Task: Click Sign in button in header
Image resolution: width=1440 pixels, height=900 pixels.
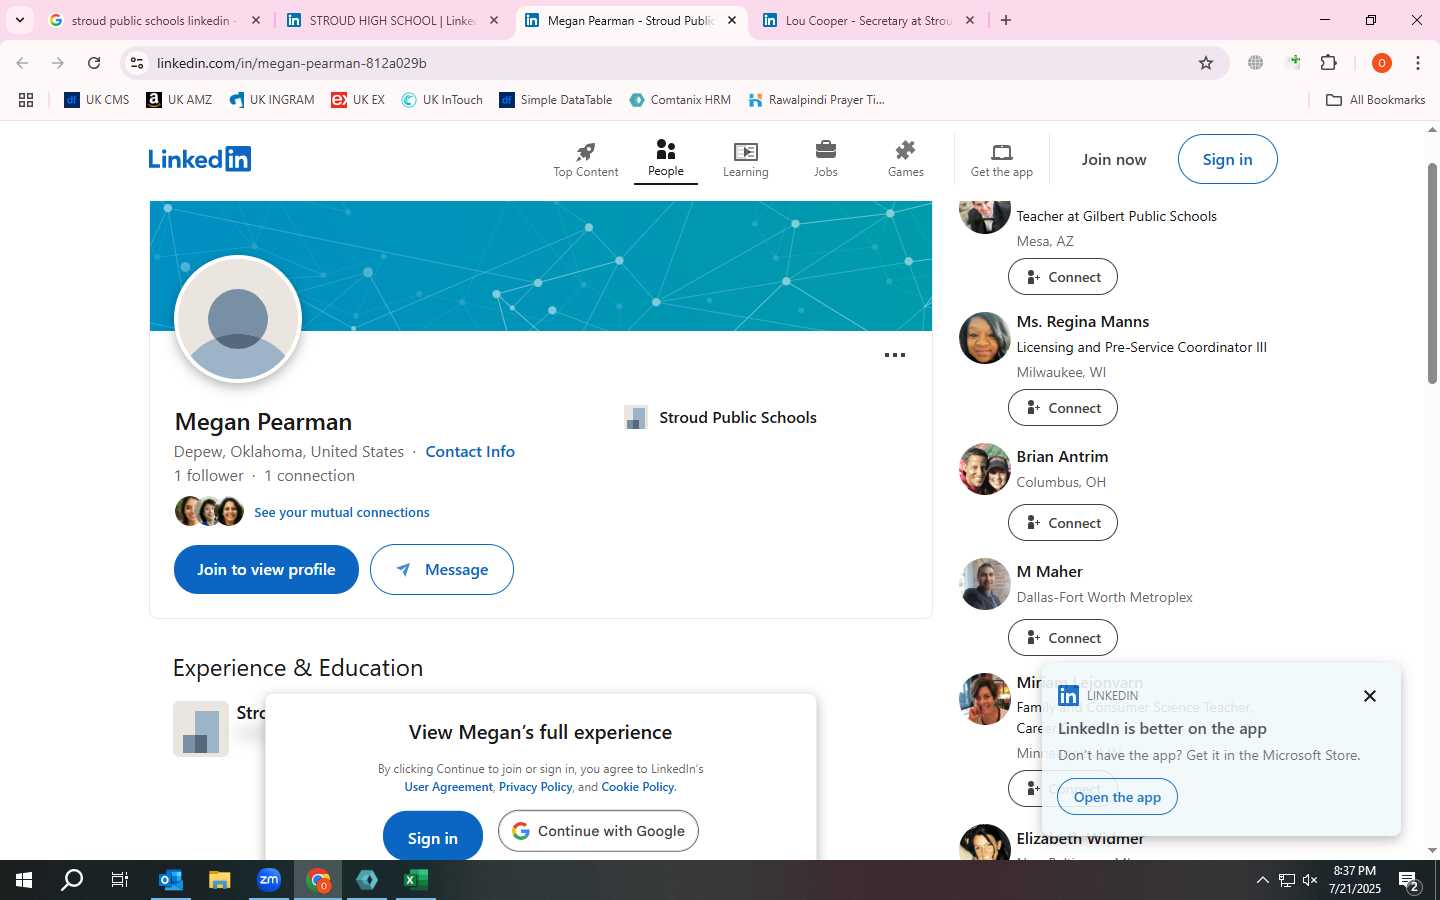Action: (1227, 159)
